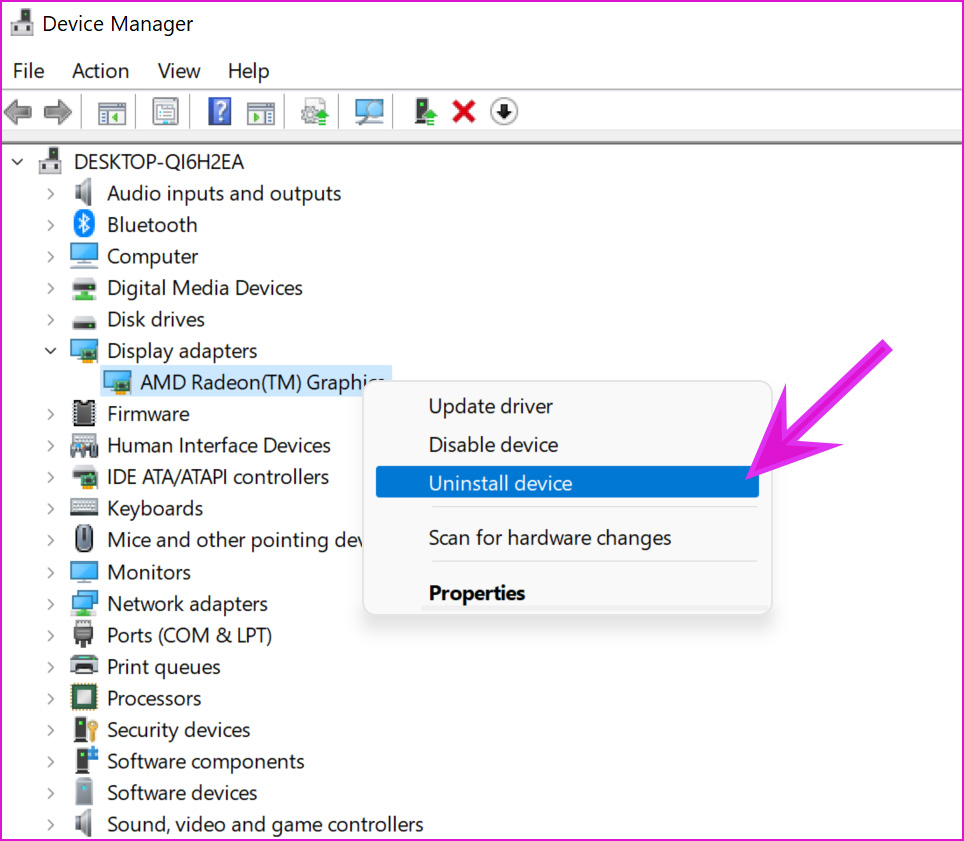Choose Update driver from context menu
Viewport: 964px width, 841px height.
click(567, 406)
